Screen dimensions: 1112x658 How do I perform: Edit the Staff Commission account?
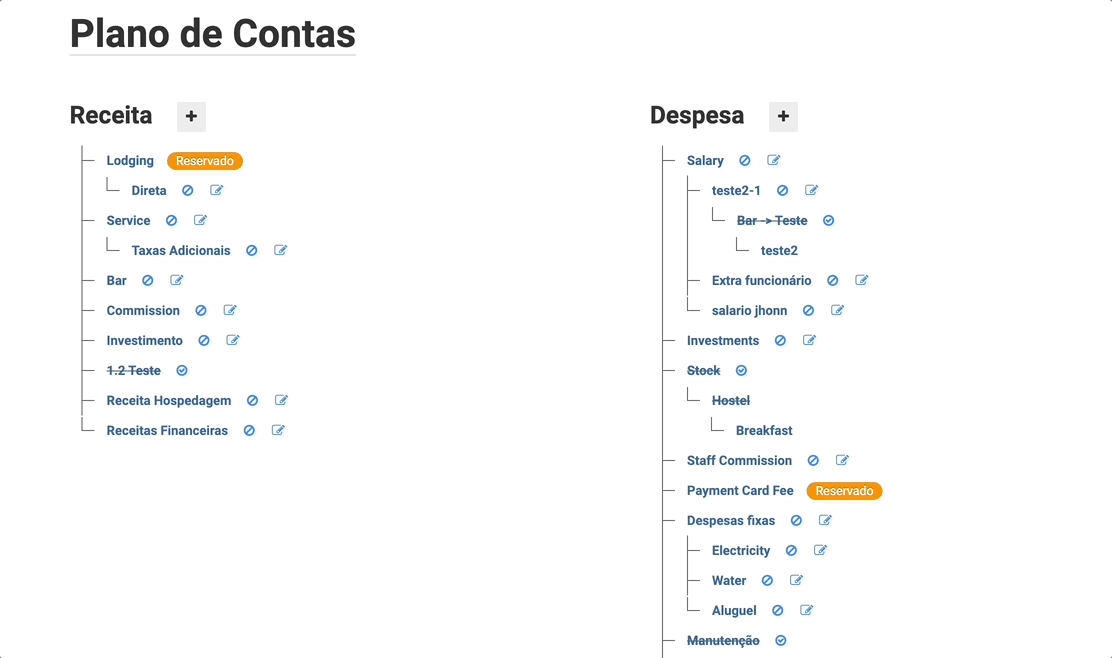843,460
